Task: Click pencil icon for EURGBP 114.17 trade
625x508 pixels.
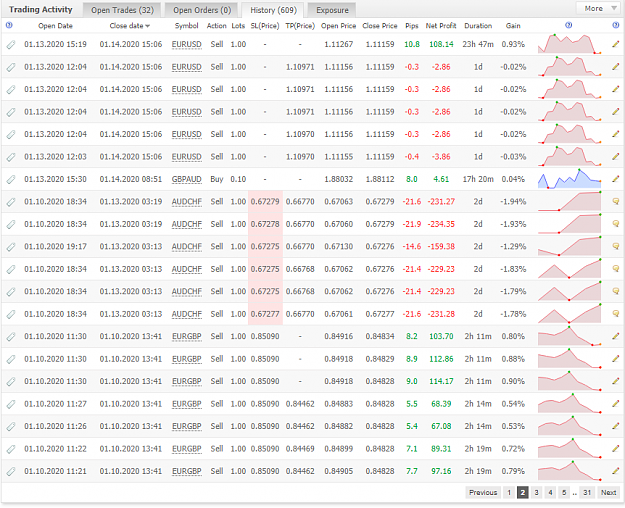Action: (x=616, y=381)
